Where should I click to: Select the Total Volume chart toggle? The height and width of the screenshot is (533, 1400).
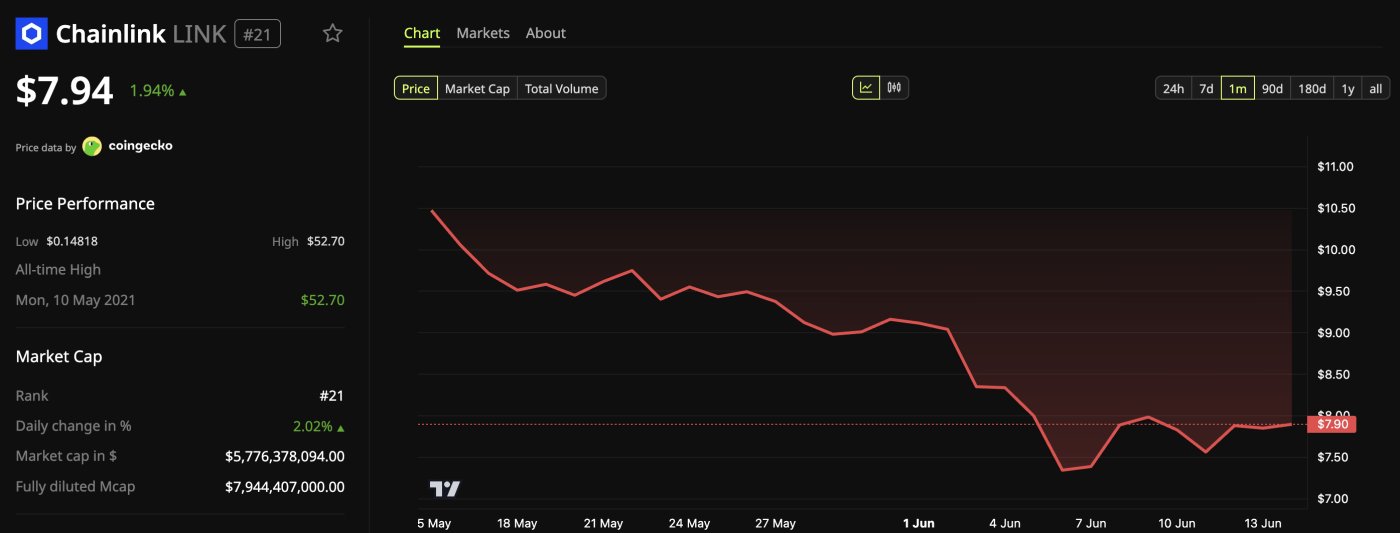pos(561,89)
